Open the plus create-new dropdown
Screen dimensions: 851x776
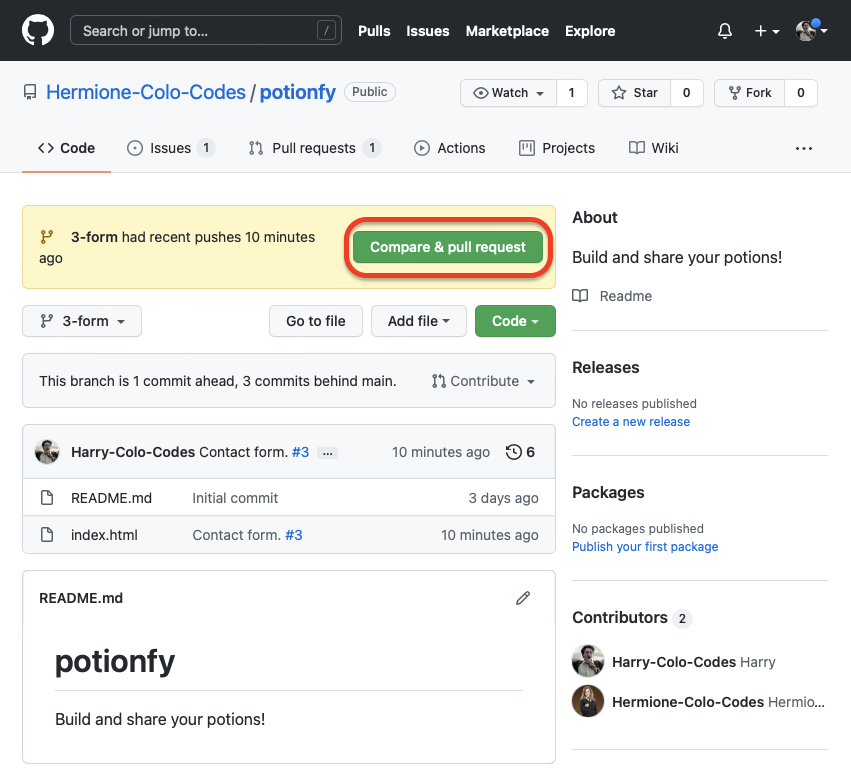click(x=767, y=31)
